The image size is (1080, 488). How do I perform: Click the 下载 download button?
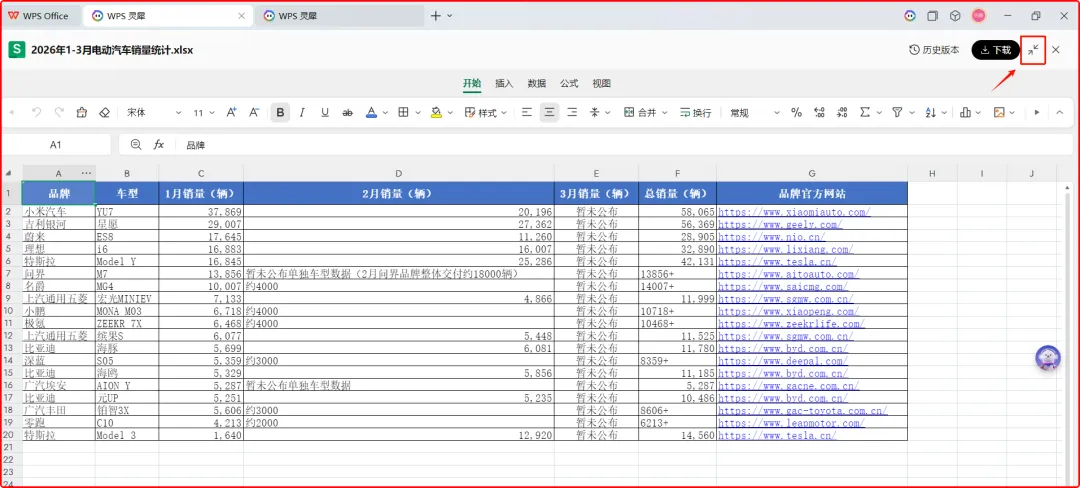995,50
